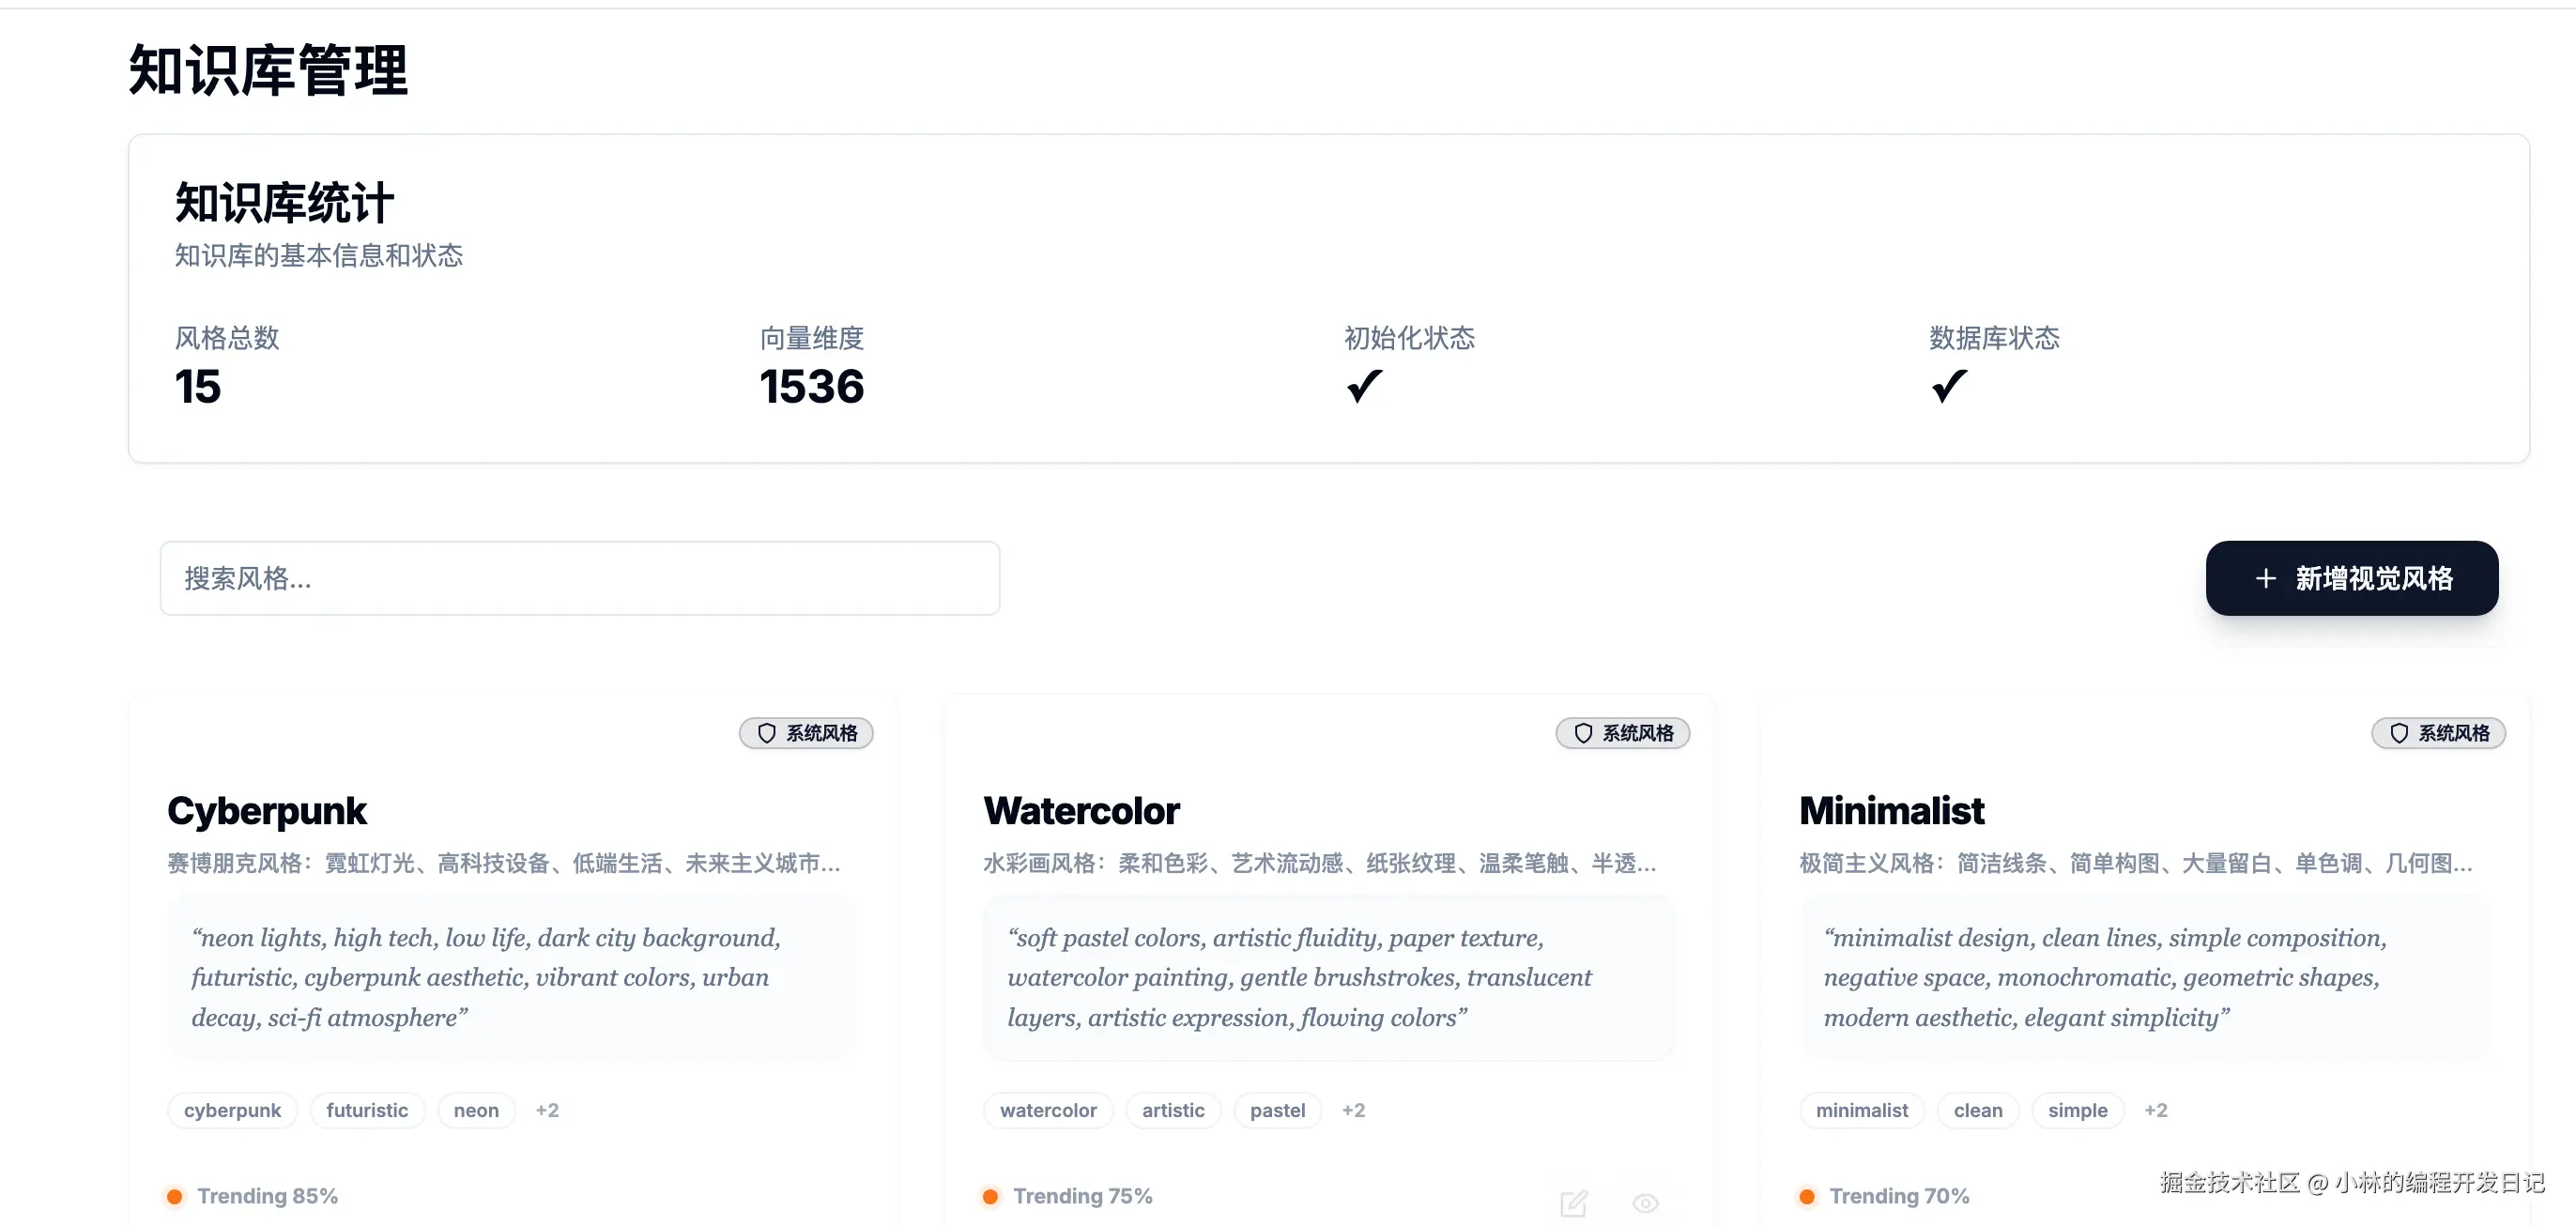
Task: Click the Minimalist 系统风格 shield badge
Action: [x=2438, y=733]
